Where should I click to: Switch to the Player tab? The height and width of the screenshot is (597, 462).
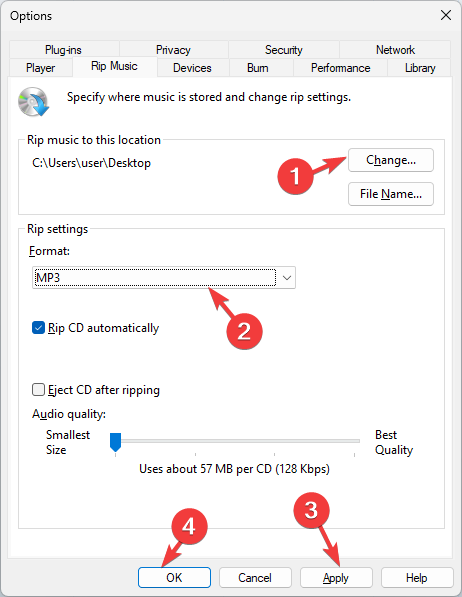(41, 68)
